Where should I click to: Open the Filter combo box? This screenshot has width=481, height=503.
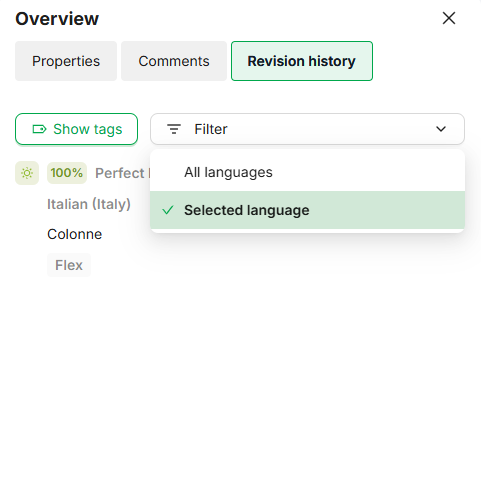[x=307, y=129]
